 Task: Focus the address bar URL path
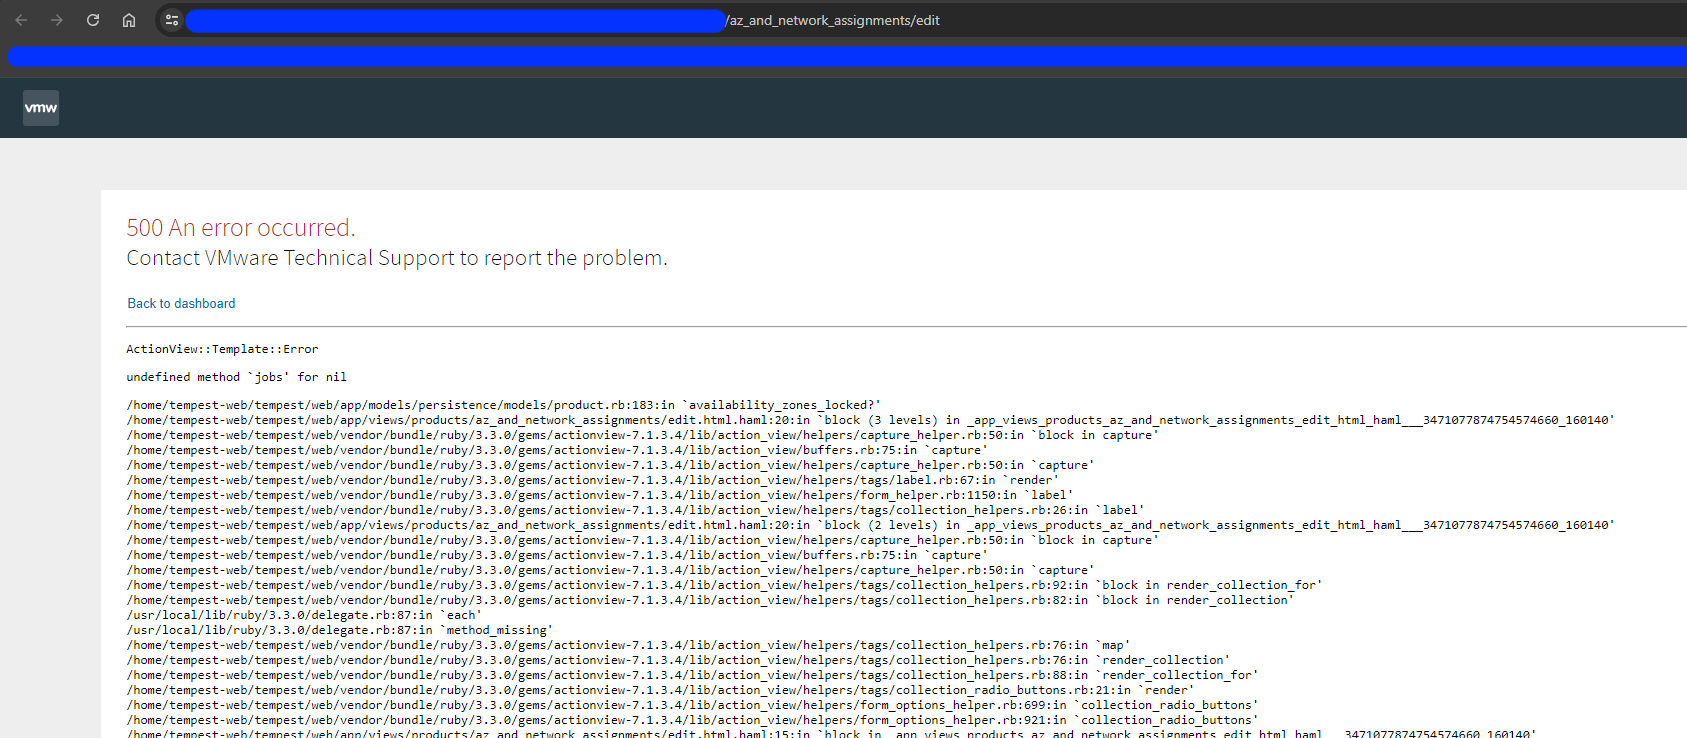[x=833, y=20]
